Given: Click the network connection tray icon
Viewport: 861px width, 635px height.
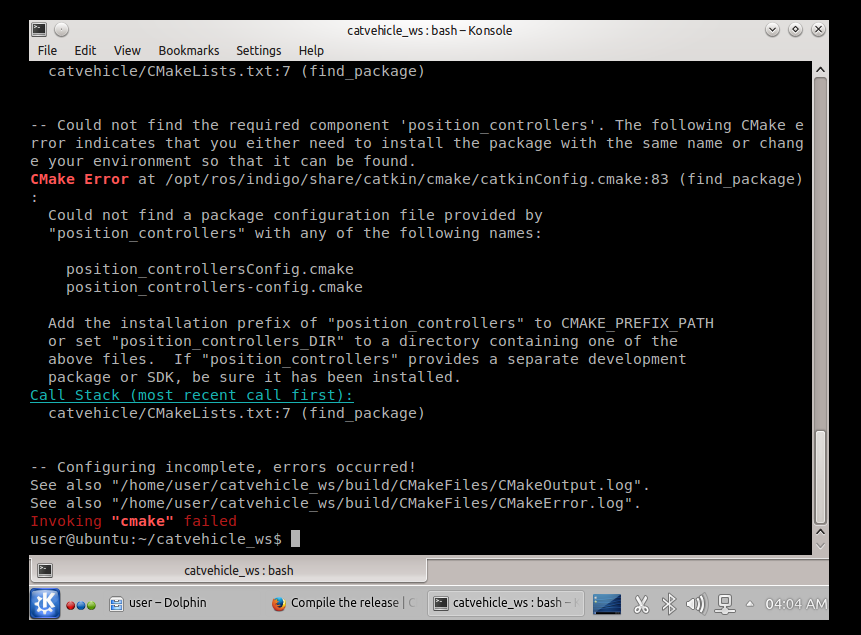Looking at the screenshot, I should coord(722,603).
